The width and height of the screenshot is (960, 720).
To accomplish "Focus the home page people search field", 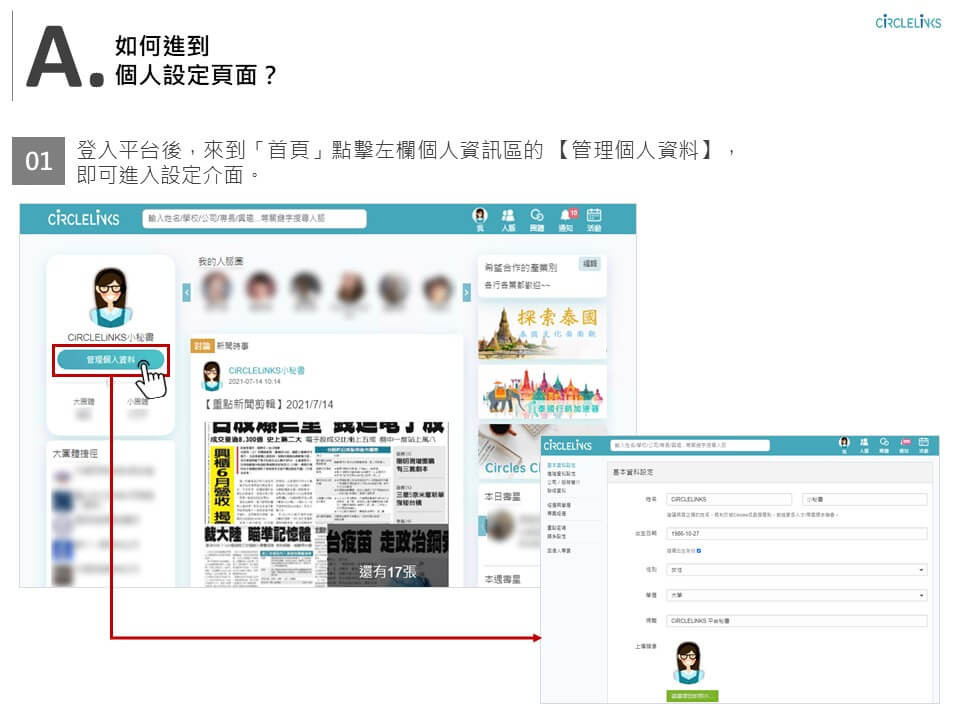I will [x=255, y=219].
